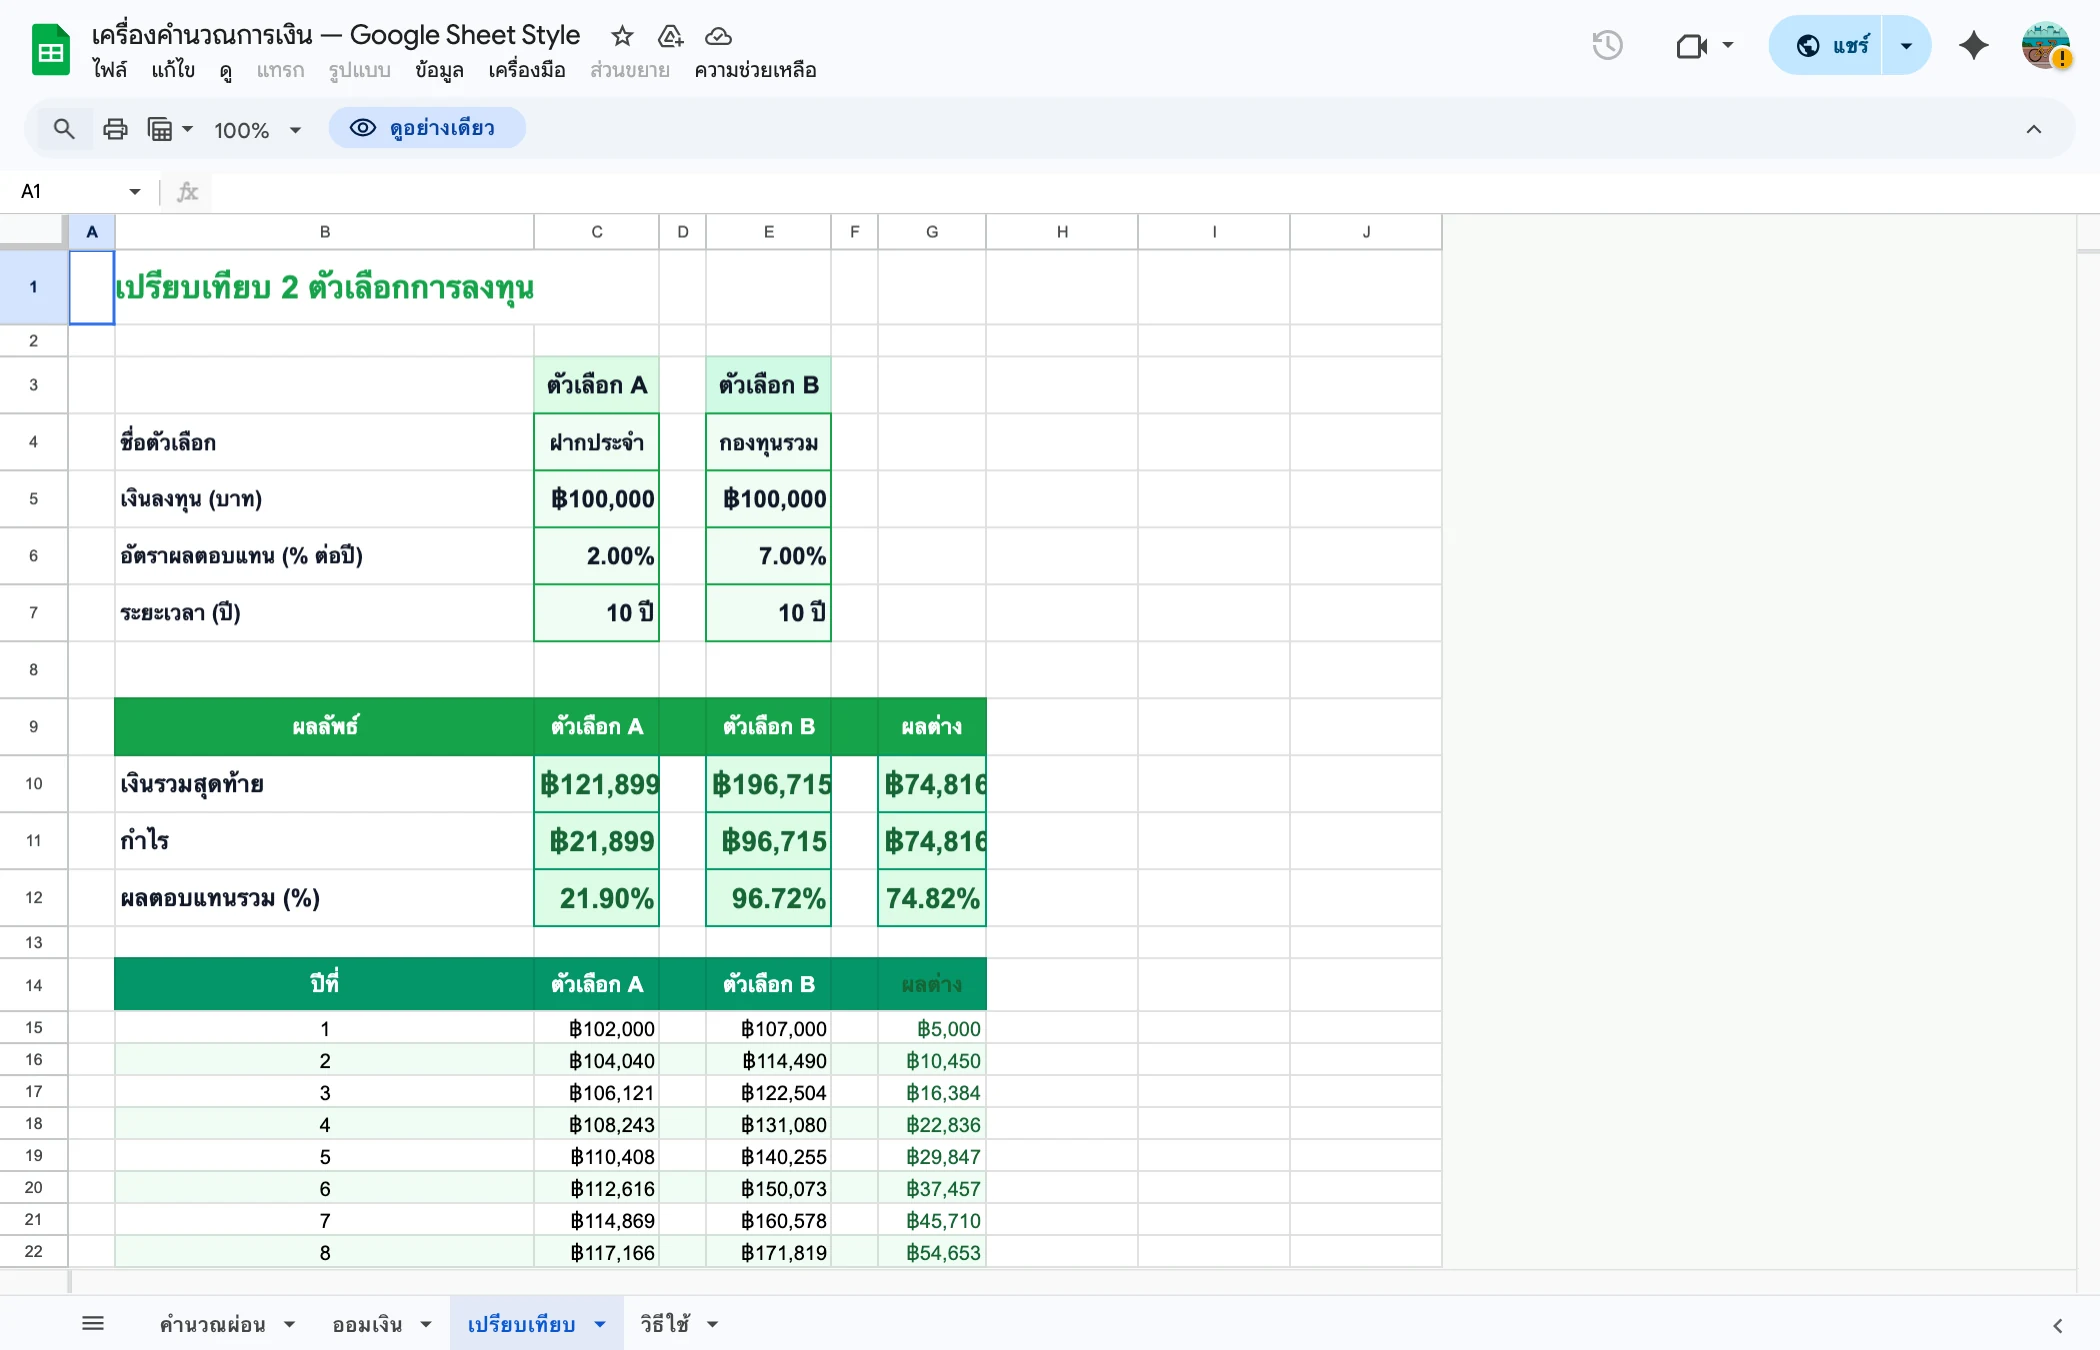Open the share options dropdown arrow
2100x1350 pixels.
[1905, 45]
